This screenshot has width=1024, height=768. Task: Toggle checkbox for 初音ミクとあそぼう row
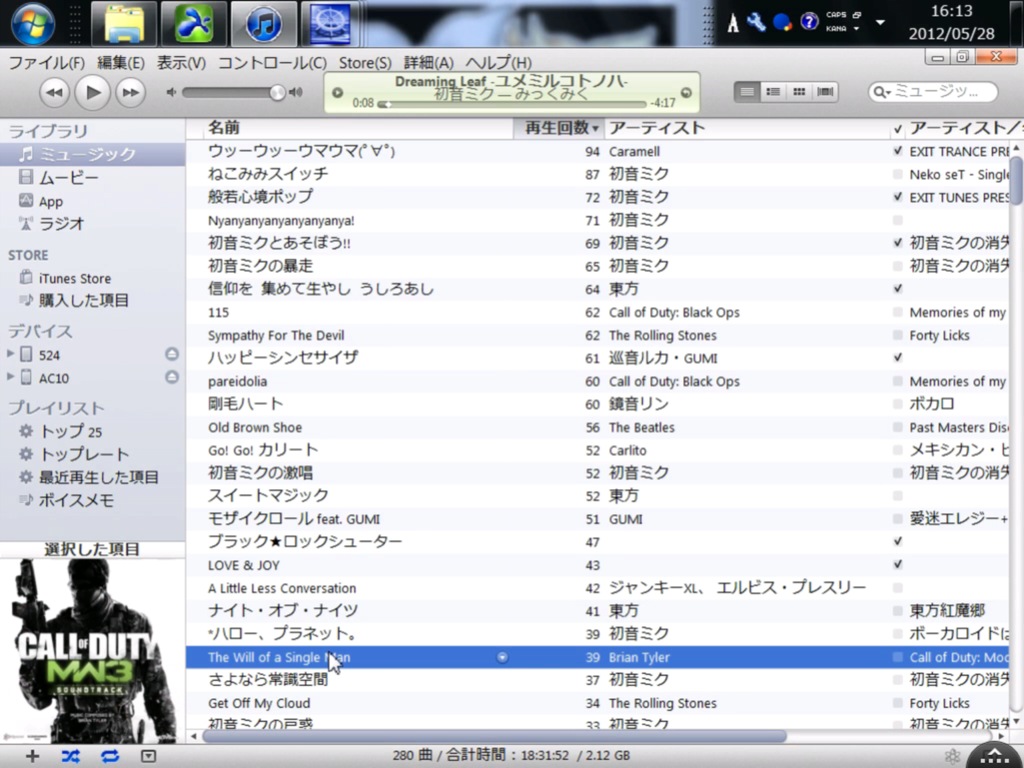coord(898,243)
